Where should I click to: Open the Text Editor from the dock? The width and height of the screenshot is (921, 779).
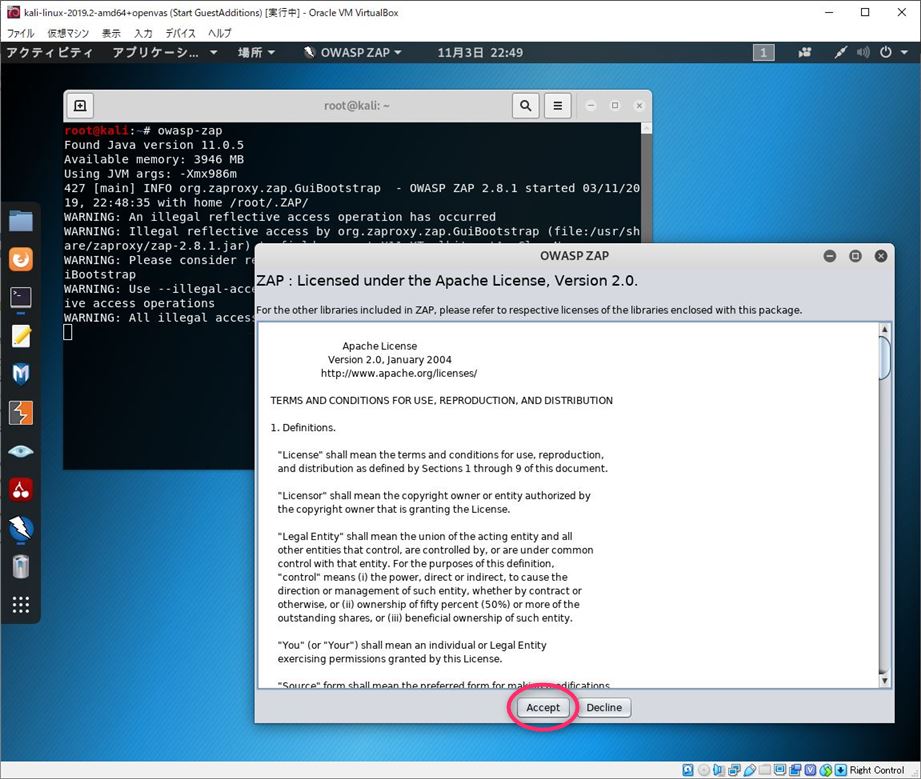[x=21, y=335]
